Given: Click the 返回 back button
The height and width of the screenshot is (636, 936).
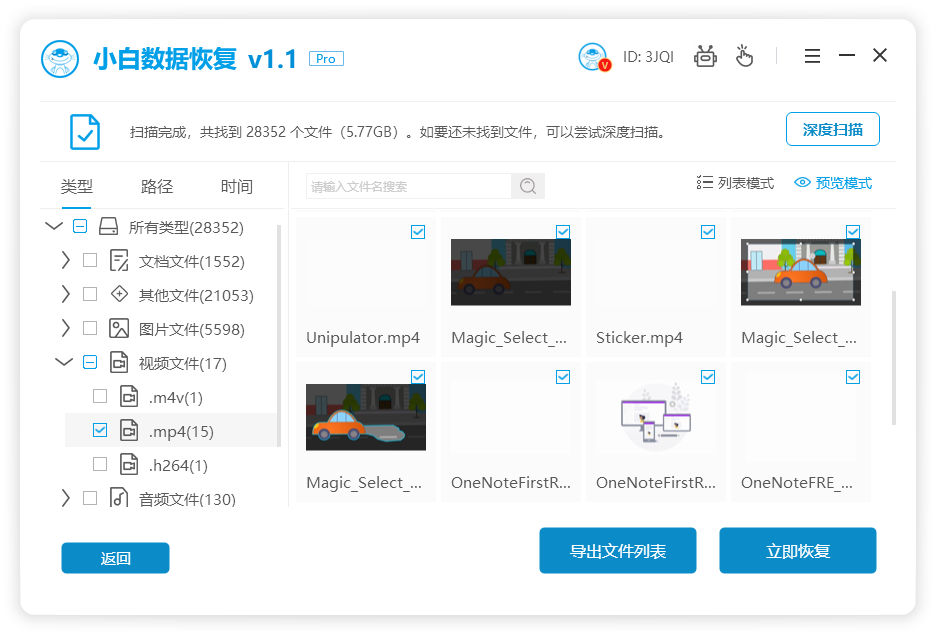Looking at the screenshot, I should click(x=115, y=558).
